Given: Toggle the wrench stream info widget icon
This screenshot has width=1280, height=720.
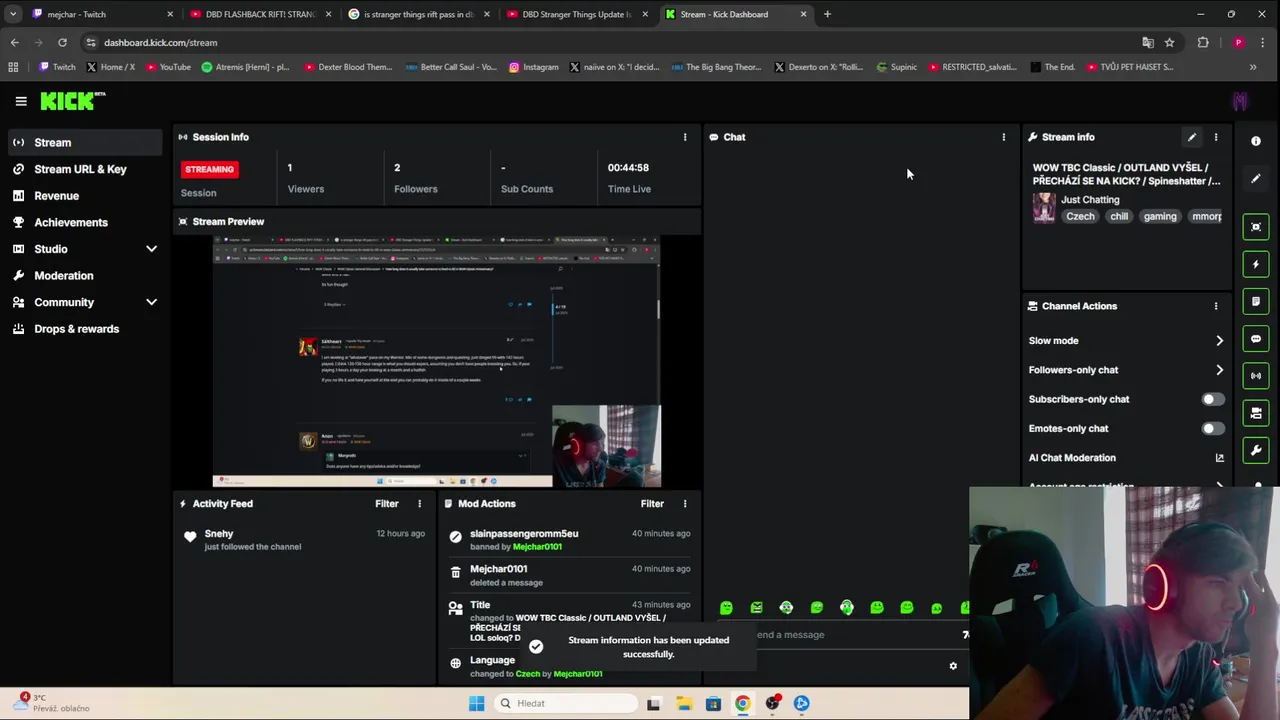Looking at the screenshot, I should 1256,450.
